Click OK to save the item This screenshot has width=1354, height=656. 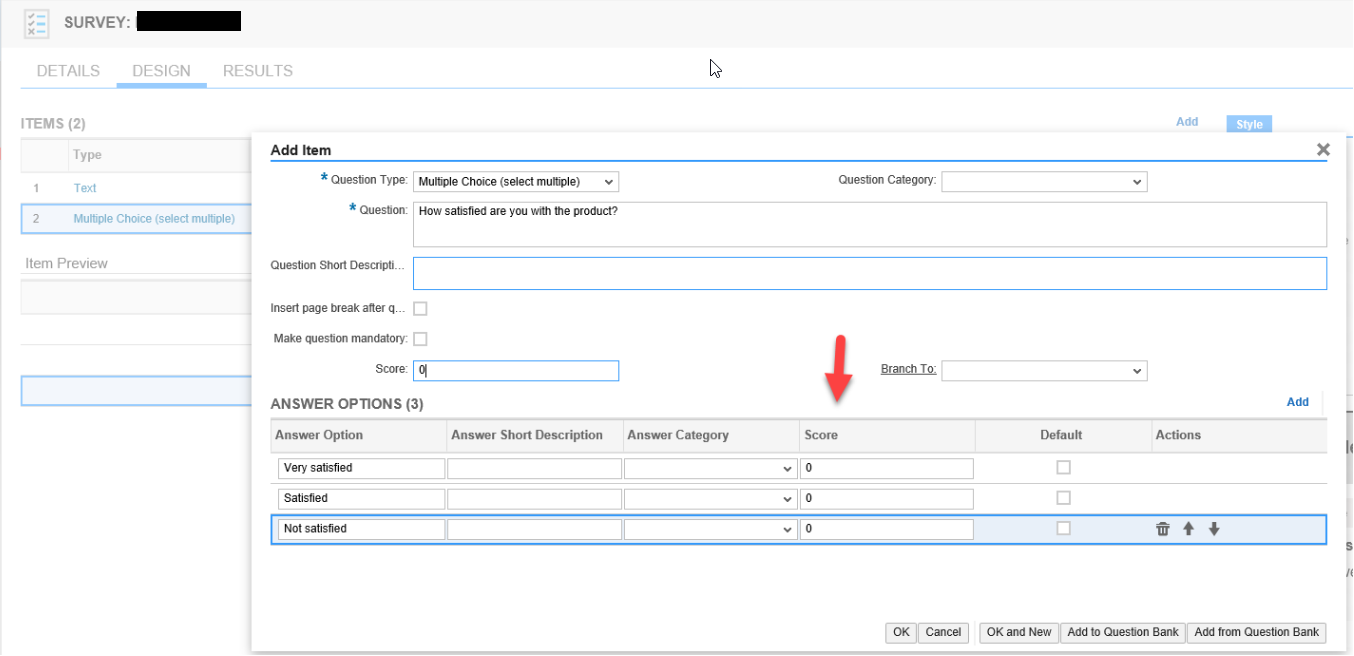[x=901, y=632]
